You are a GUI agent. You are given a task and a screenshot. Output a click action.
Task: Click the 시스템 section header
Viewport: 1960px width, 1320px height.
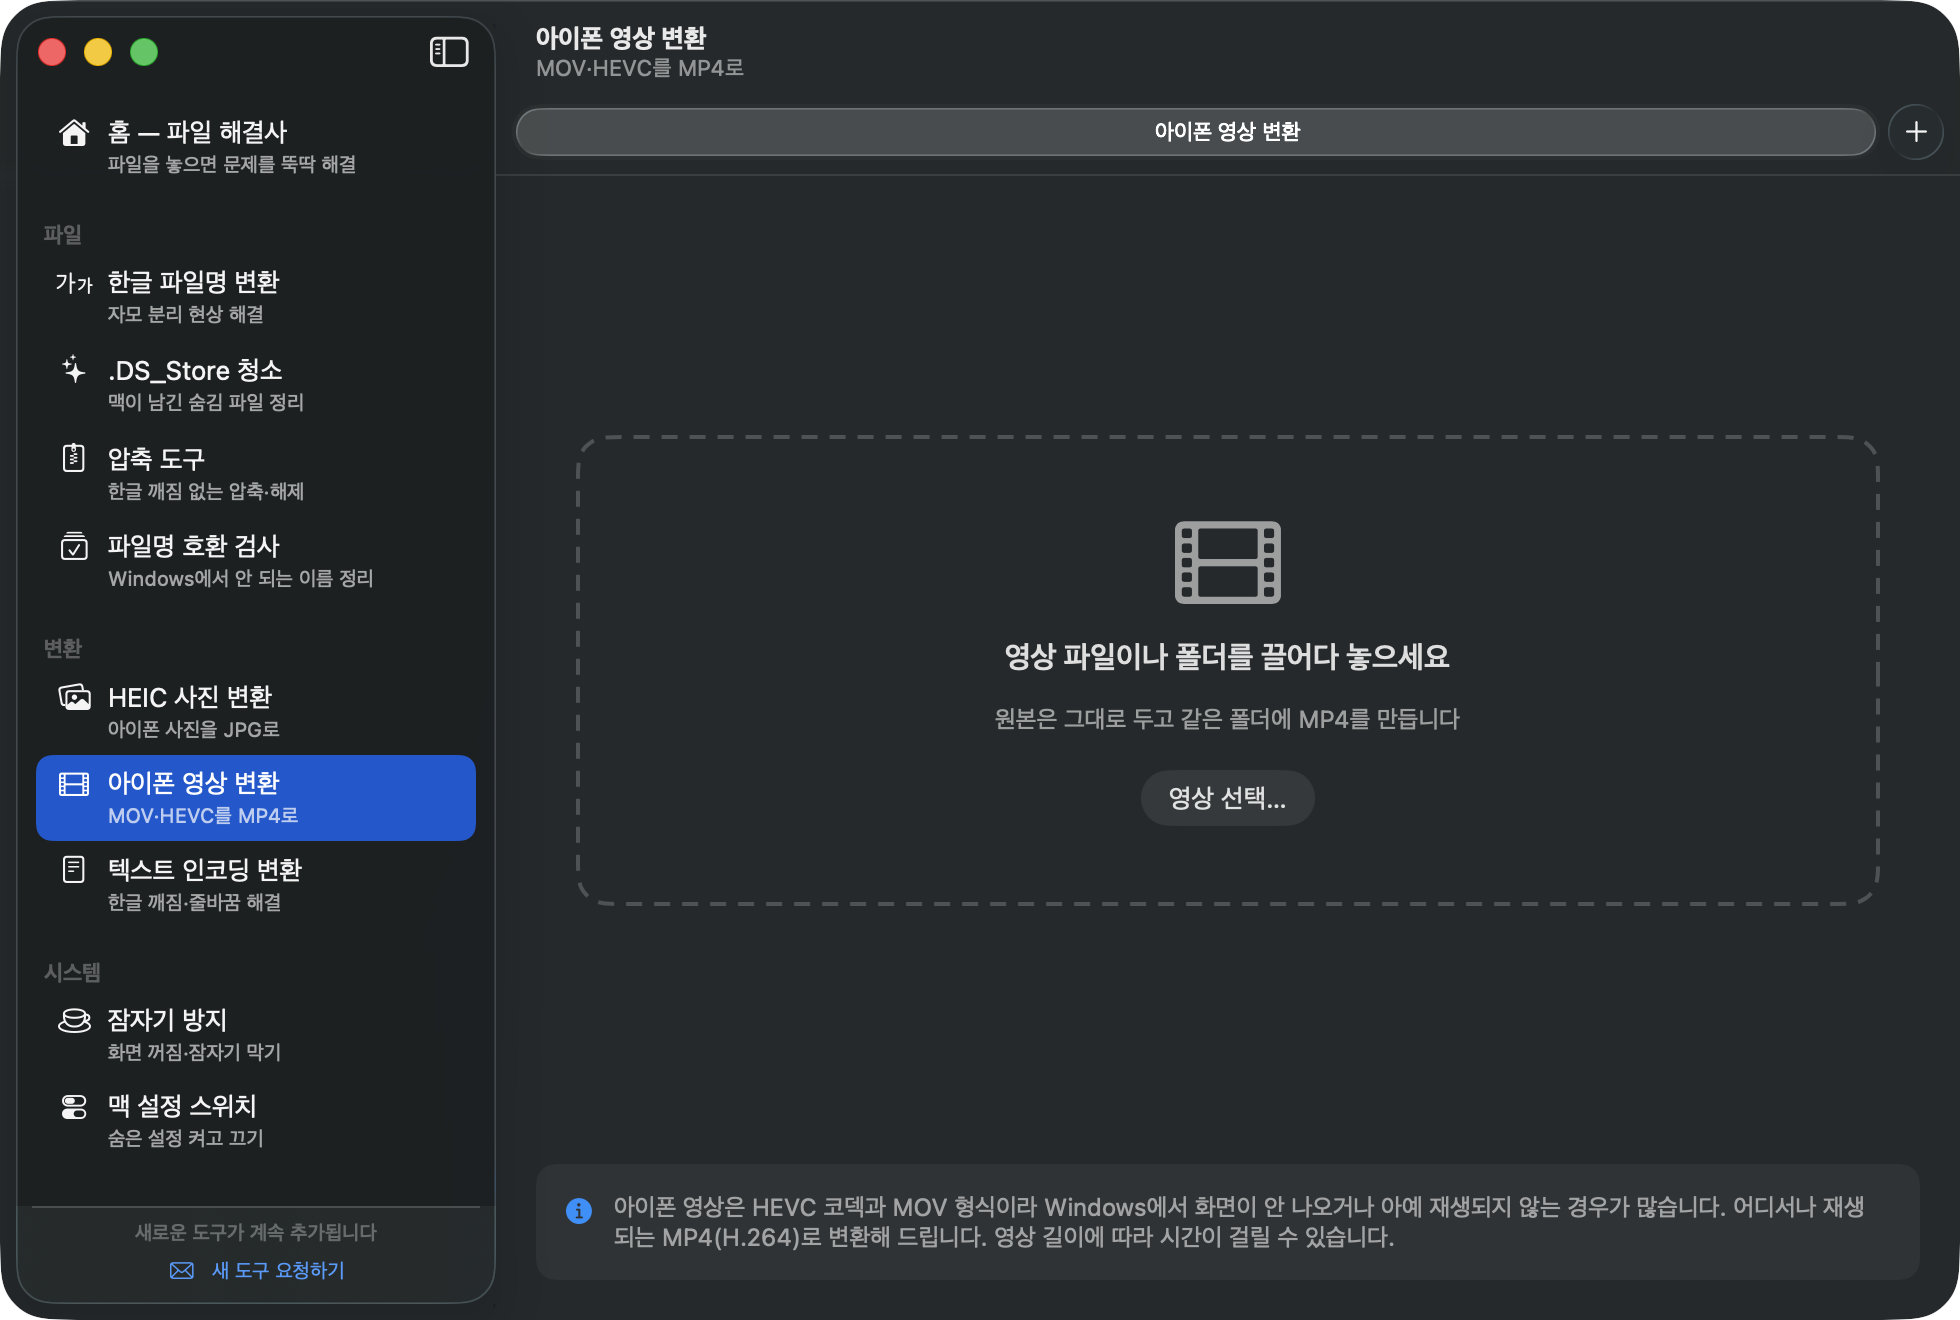point(72,972)
